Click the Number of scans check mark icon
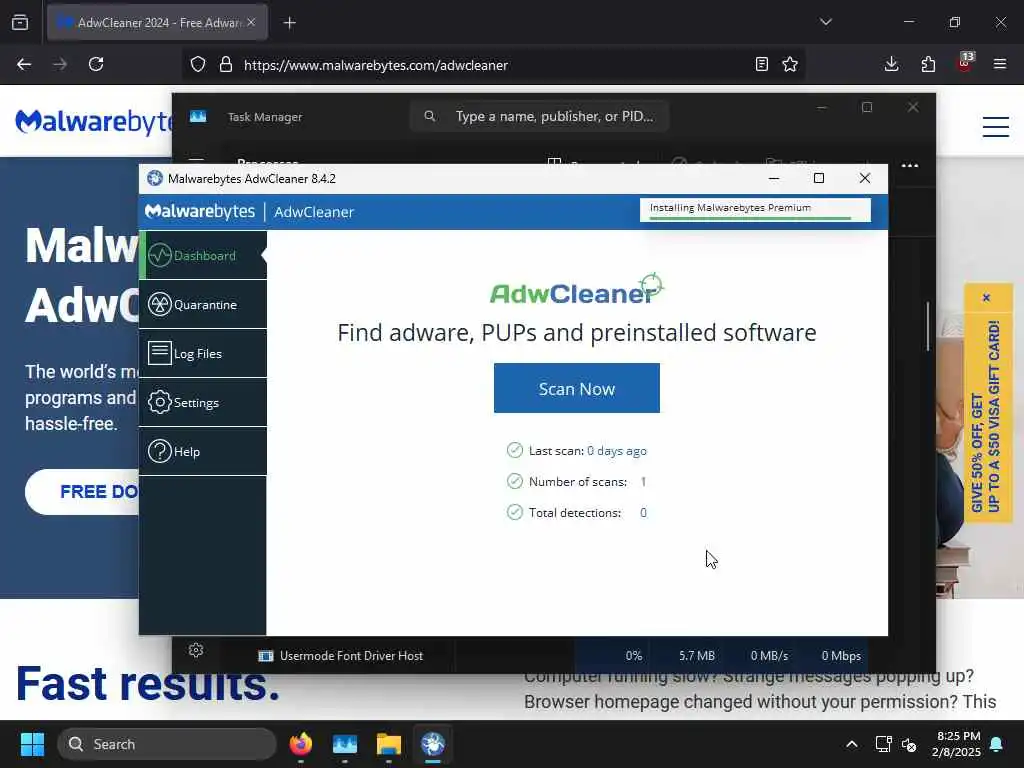This screenshot has width=1024, height=768. click(515, 481)
